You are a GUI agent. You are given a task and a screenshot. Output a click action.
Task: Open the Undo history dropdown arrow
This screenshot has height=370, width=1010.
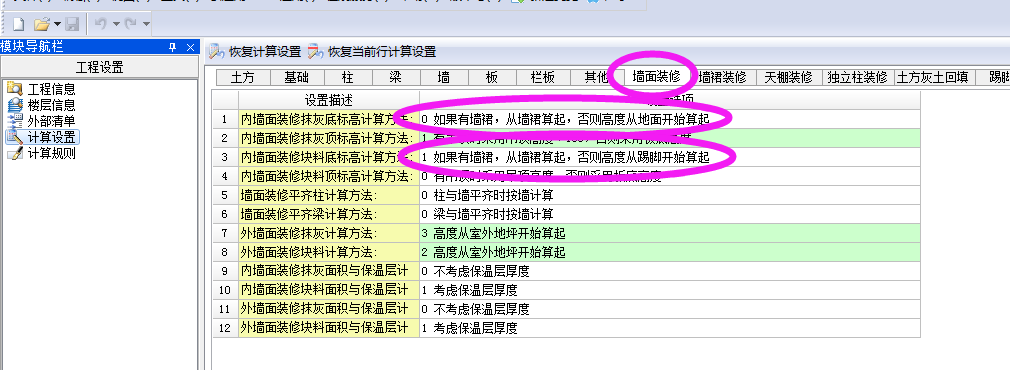(116, 24)
